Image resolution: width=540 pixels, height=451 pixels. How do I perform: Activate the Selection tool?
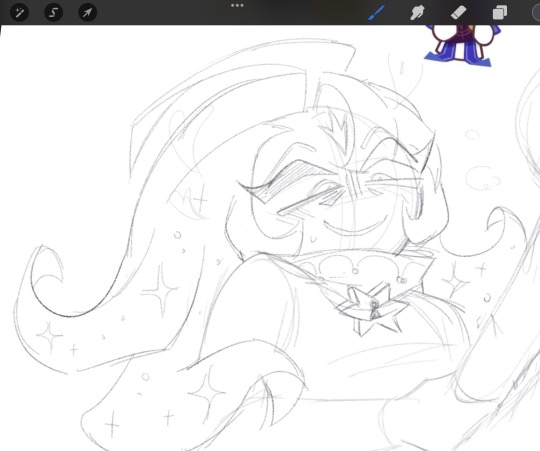[53, 13]
